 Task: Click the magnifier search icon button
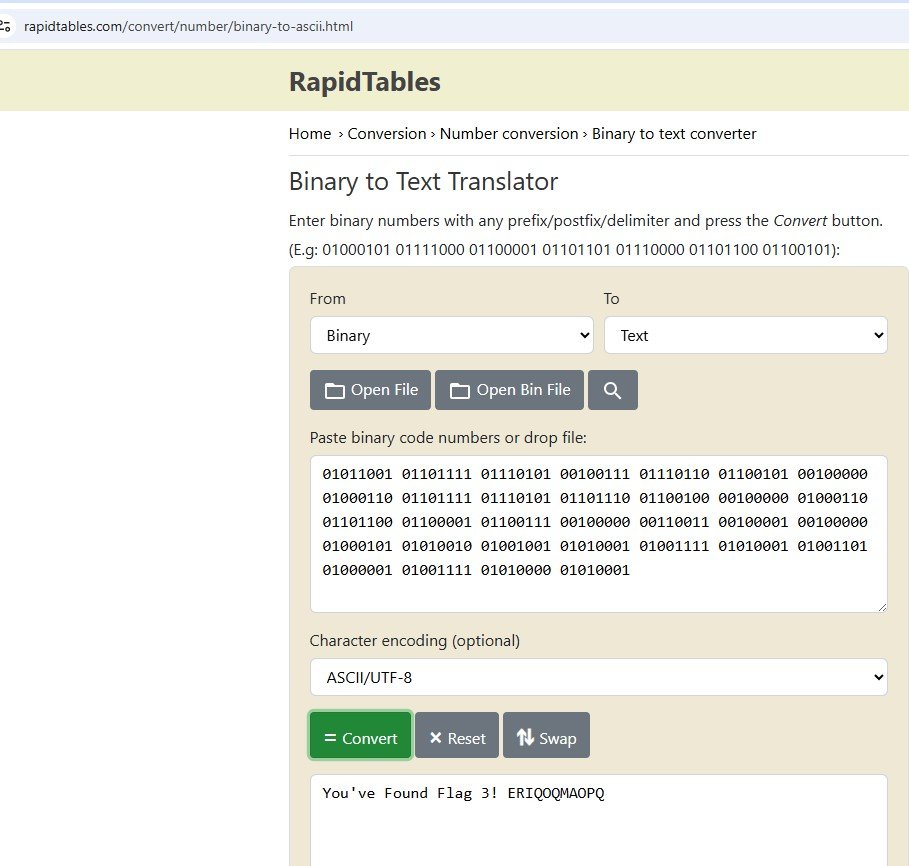click(612, 390)
